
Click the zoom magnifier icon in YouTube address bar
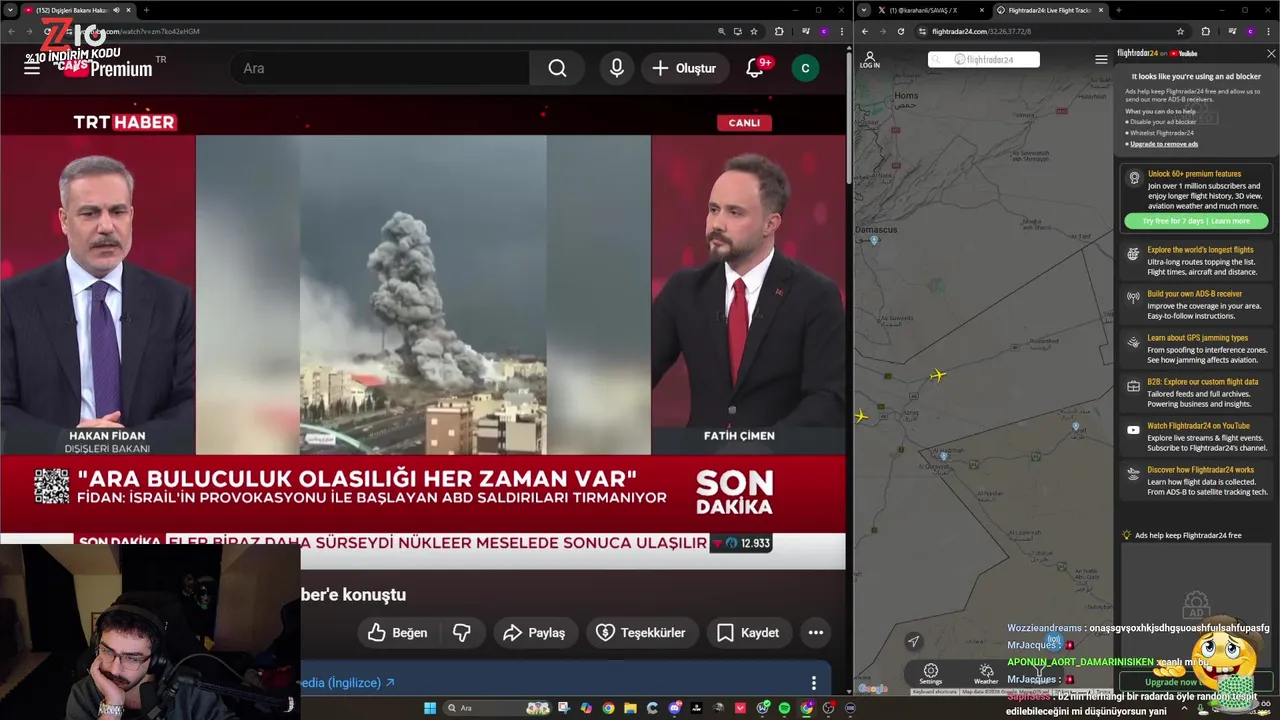click(722, 31)
